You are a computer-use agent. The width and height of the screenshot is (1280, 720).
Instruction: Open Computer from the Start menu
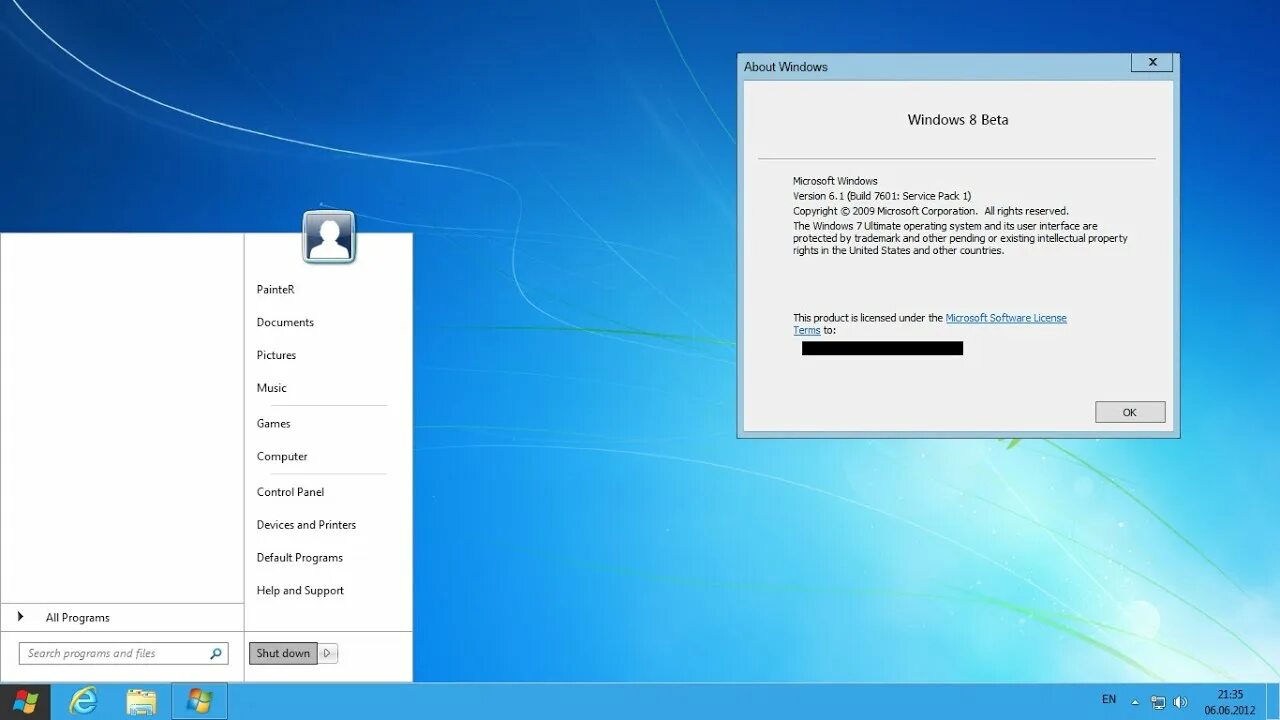[x=282, y=456]
